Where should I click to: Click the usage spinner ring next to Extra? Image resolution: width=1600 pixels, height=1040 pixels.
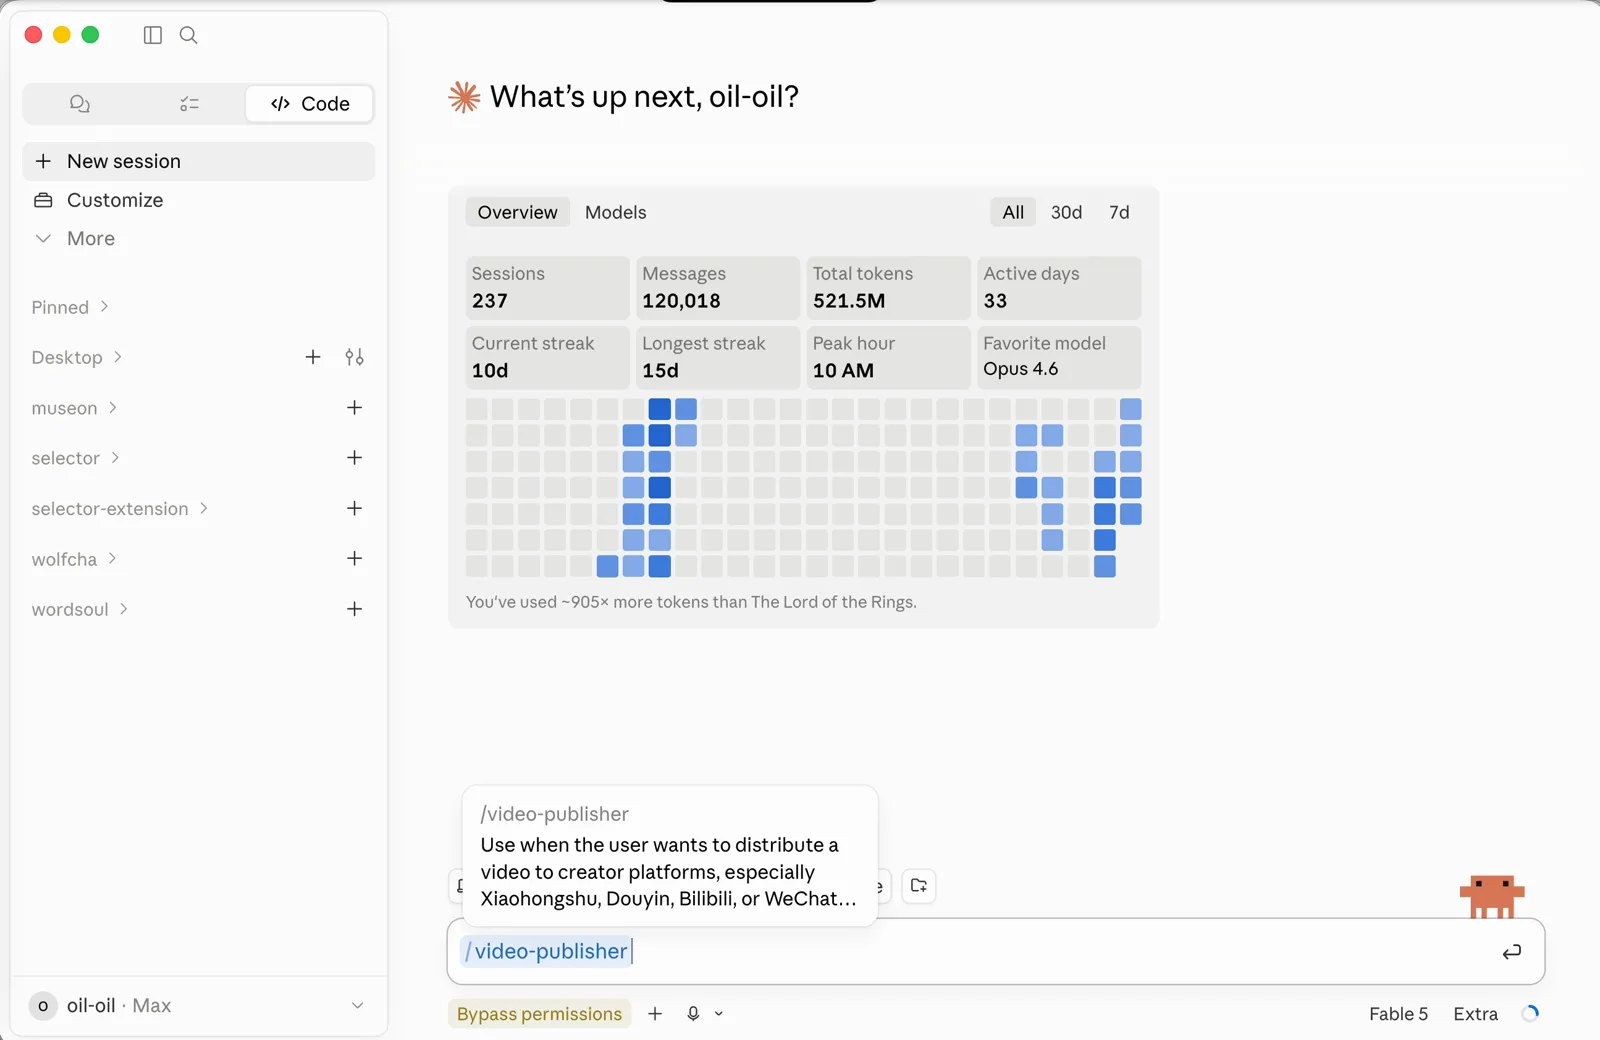click(1530, 1014)
